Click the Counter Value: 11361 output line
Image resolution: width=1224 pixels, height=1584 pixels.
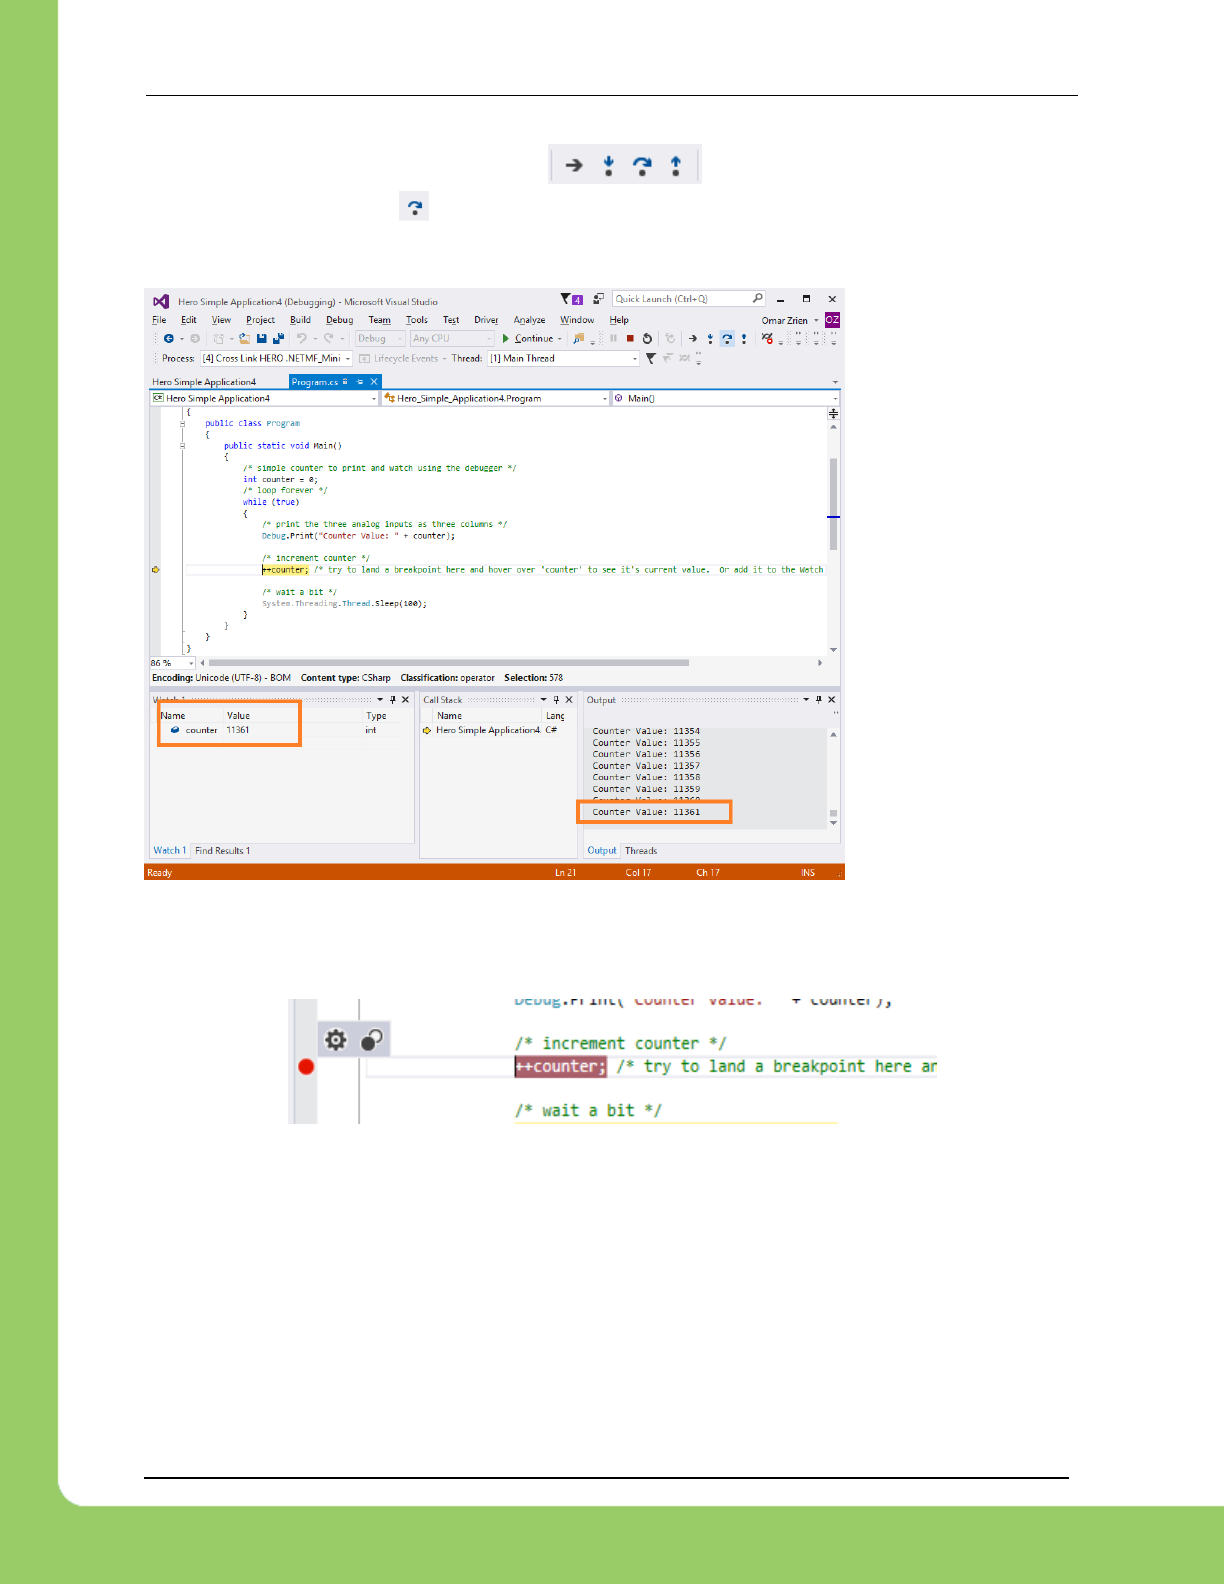coord(646,812)
